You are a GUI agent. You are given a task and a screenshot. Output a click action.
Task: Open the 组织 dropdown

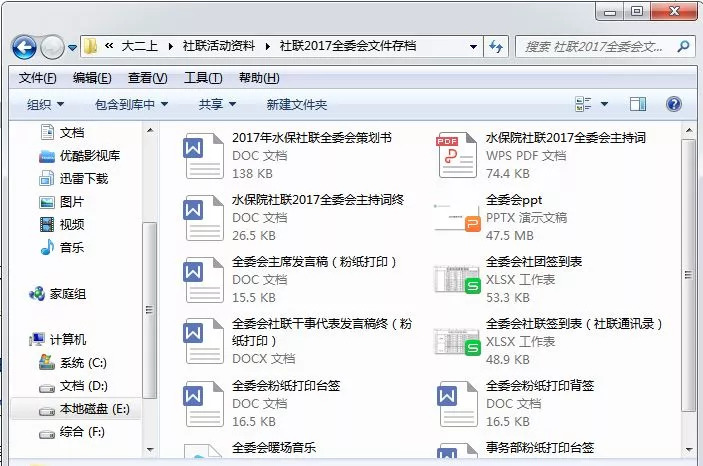pos(45,105)
